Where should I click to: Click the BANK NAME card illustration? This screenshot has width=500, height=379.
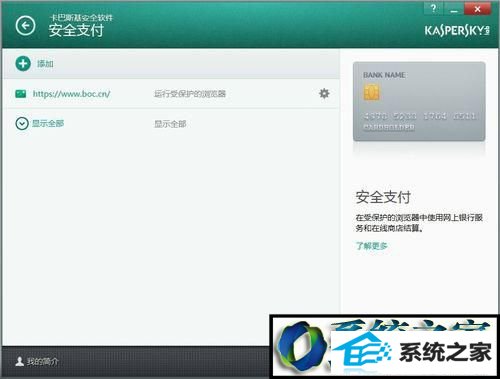point(419,102)
